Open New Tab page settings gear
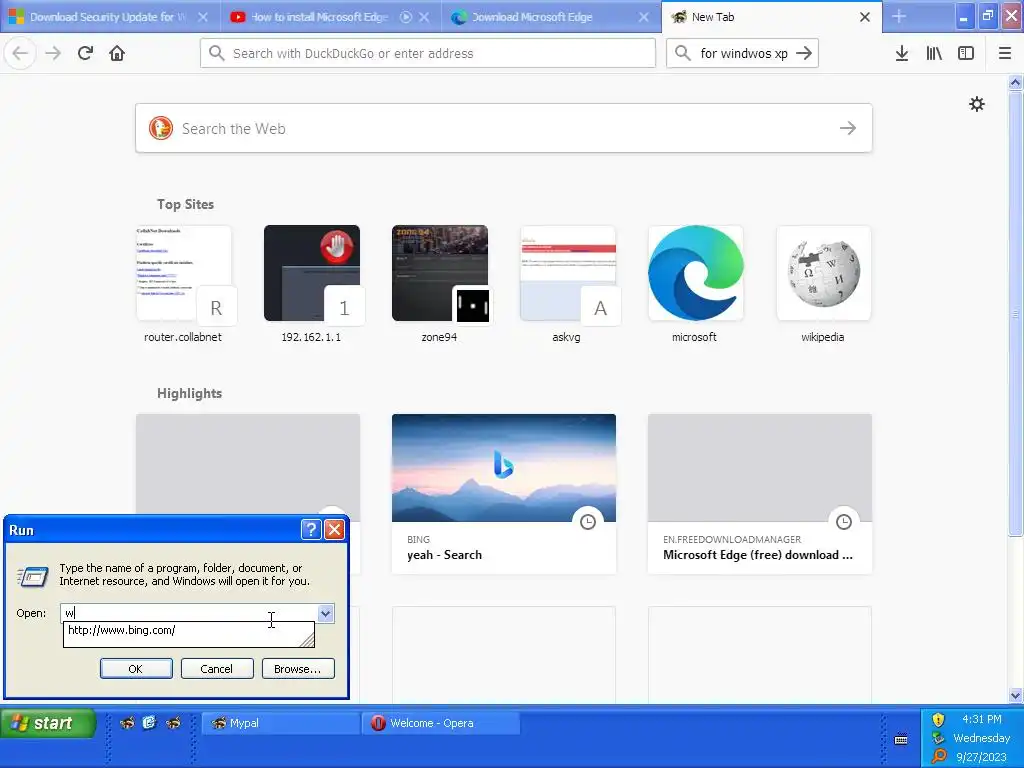Image resolution: width=1024 pixels, height=768 pixels. [976, 104]
